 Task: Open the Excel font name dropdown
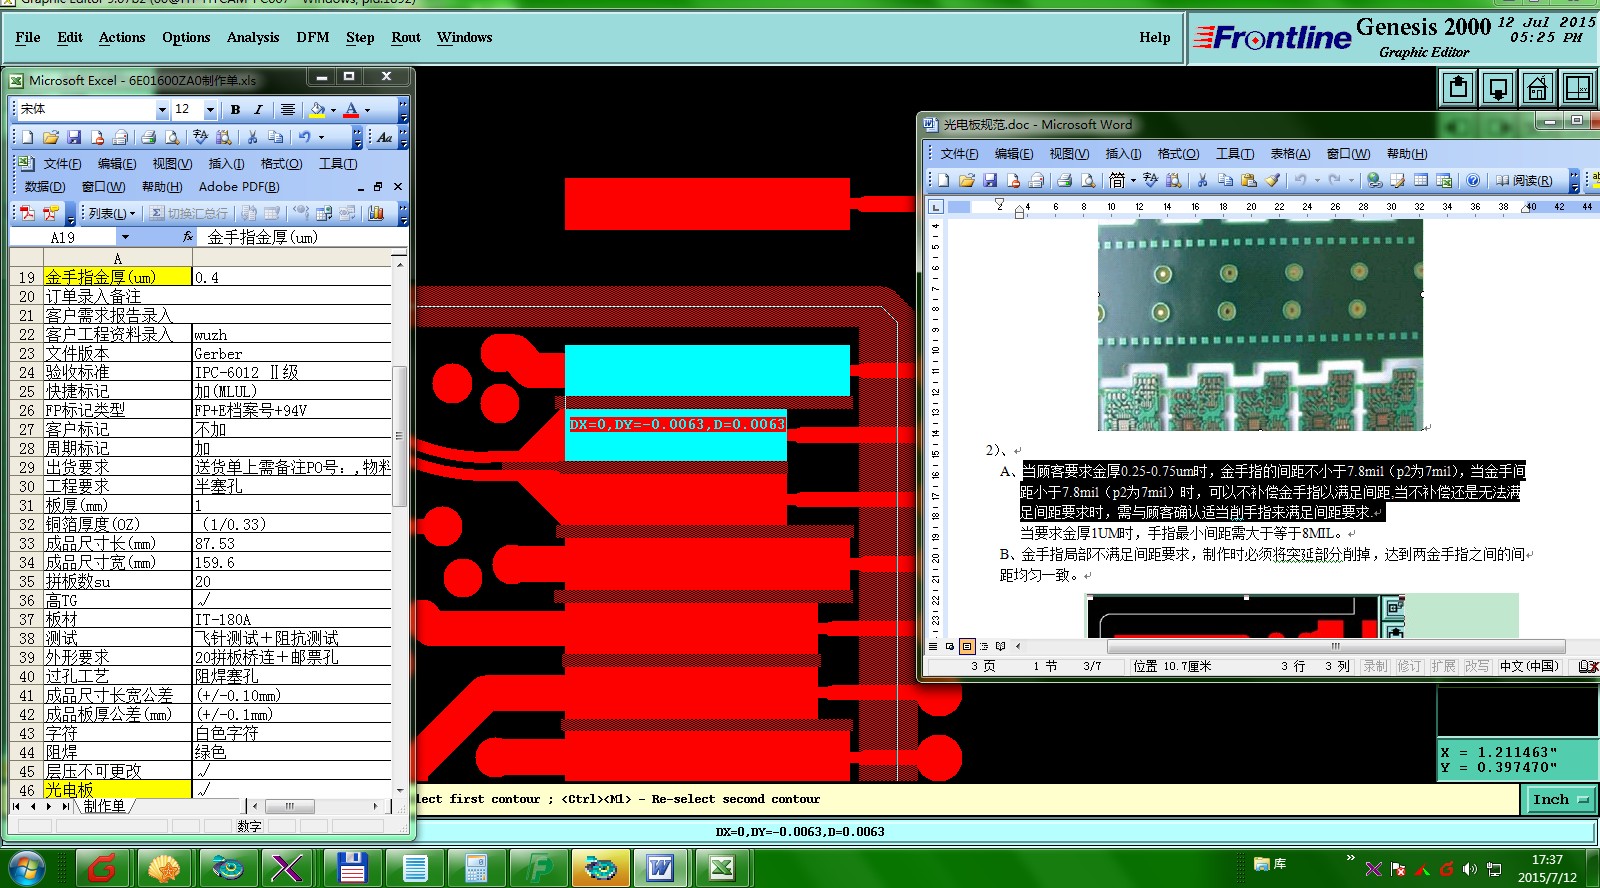coord(162,109)
